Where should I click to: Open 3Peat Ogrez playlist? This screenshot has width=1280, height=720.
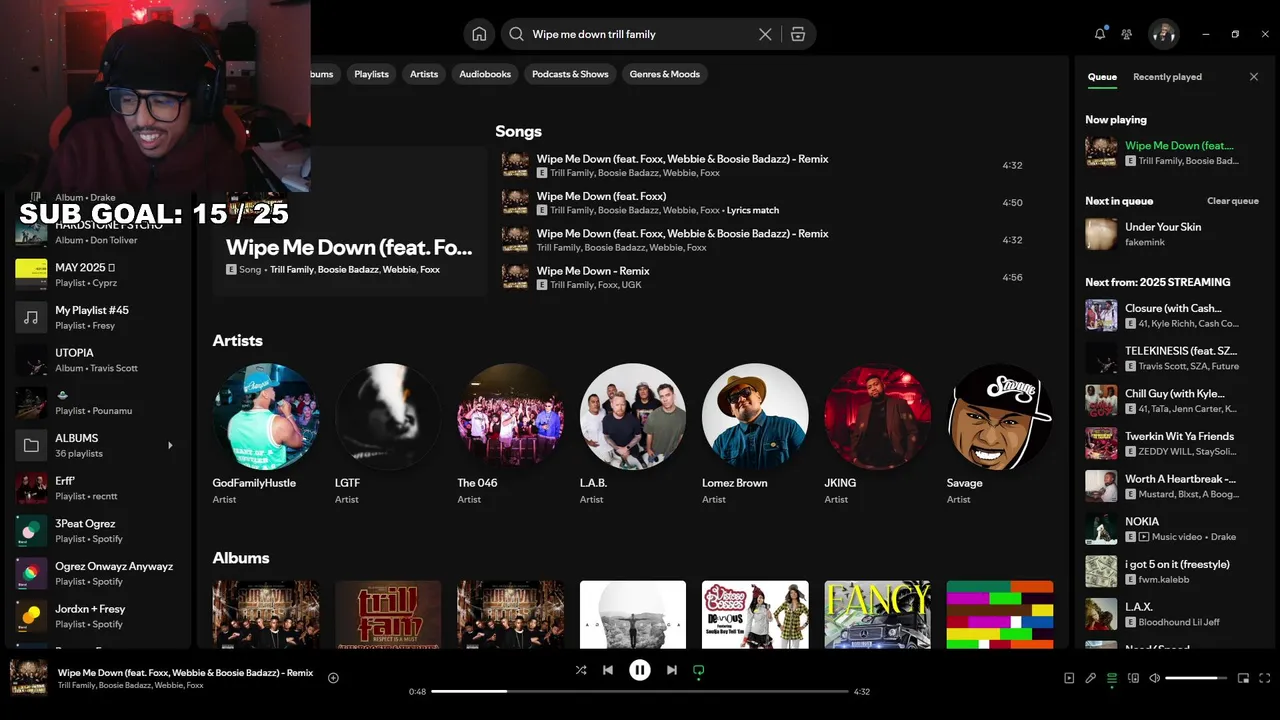pyautogui.click(x=98, y=531)
